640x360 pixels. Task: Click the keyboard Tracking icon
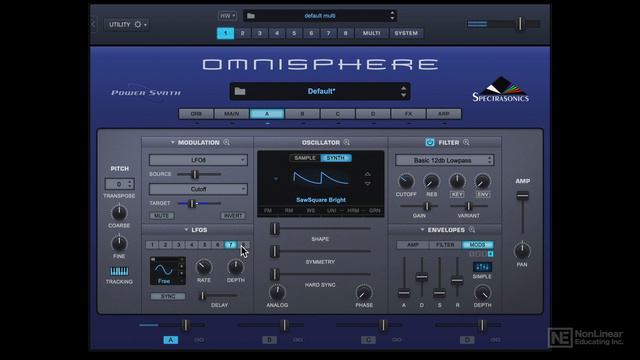coord(119,271)
